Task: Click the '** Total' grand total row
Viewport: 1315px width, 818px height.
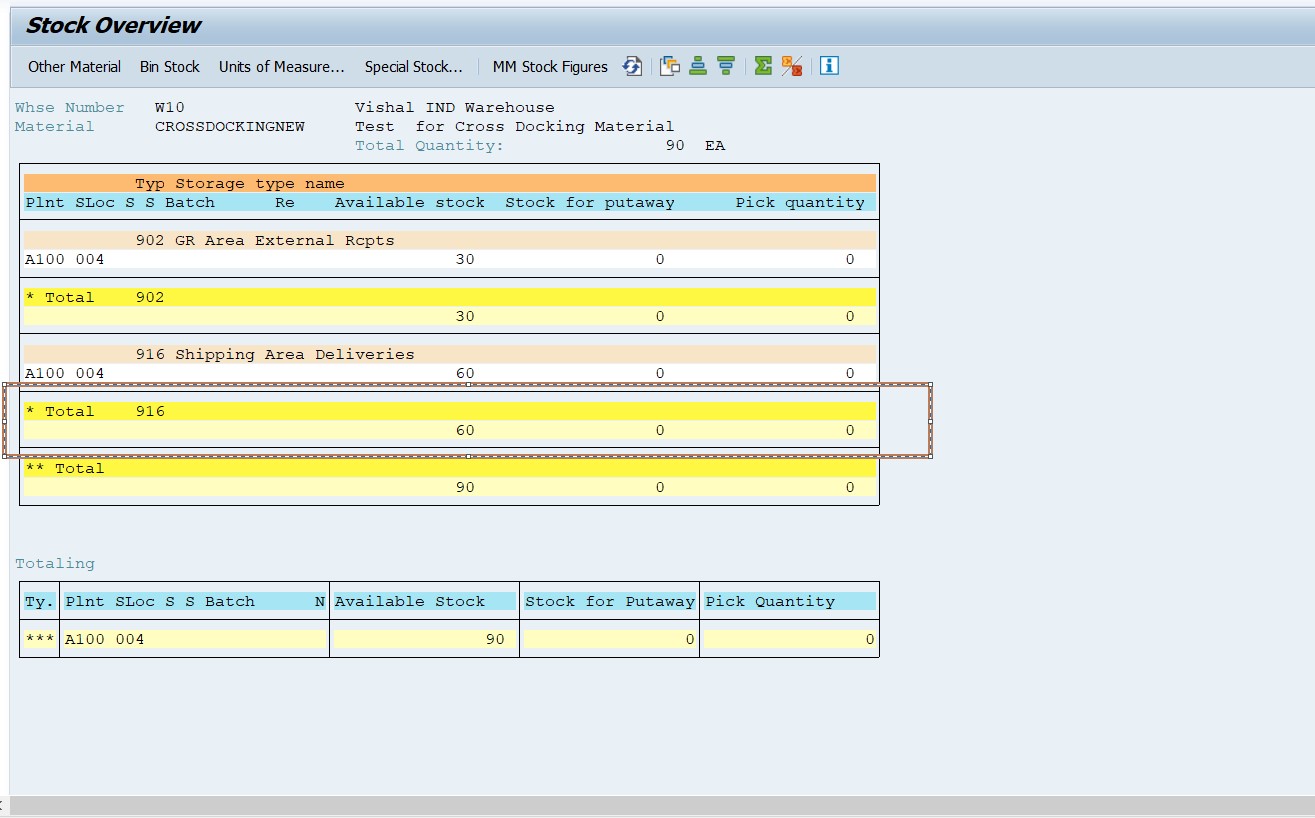Action: 450,469
